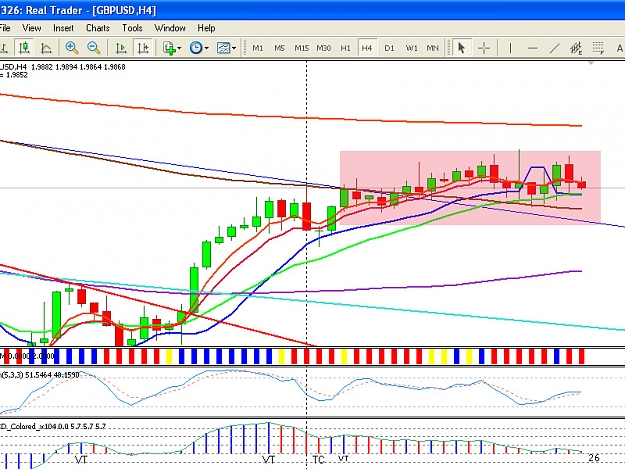This screenshot has width=625, height=469.
Task: Switch timeframe to M15
Action: (302, 48)
